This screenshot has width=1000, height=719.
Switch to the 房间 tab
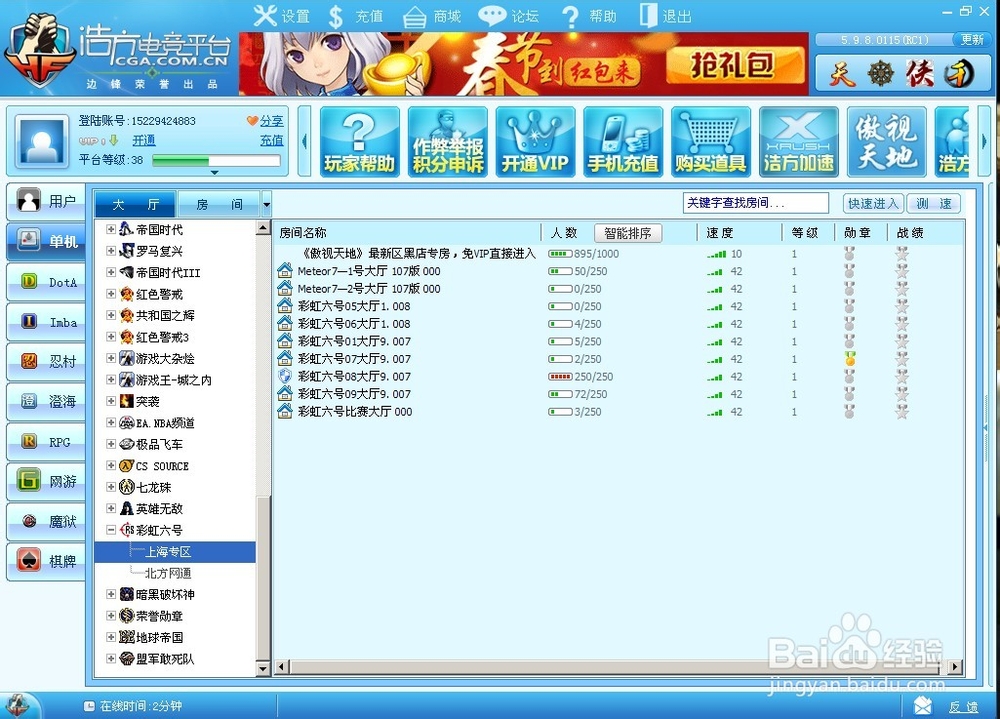click(x=219, y=204)
